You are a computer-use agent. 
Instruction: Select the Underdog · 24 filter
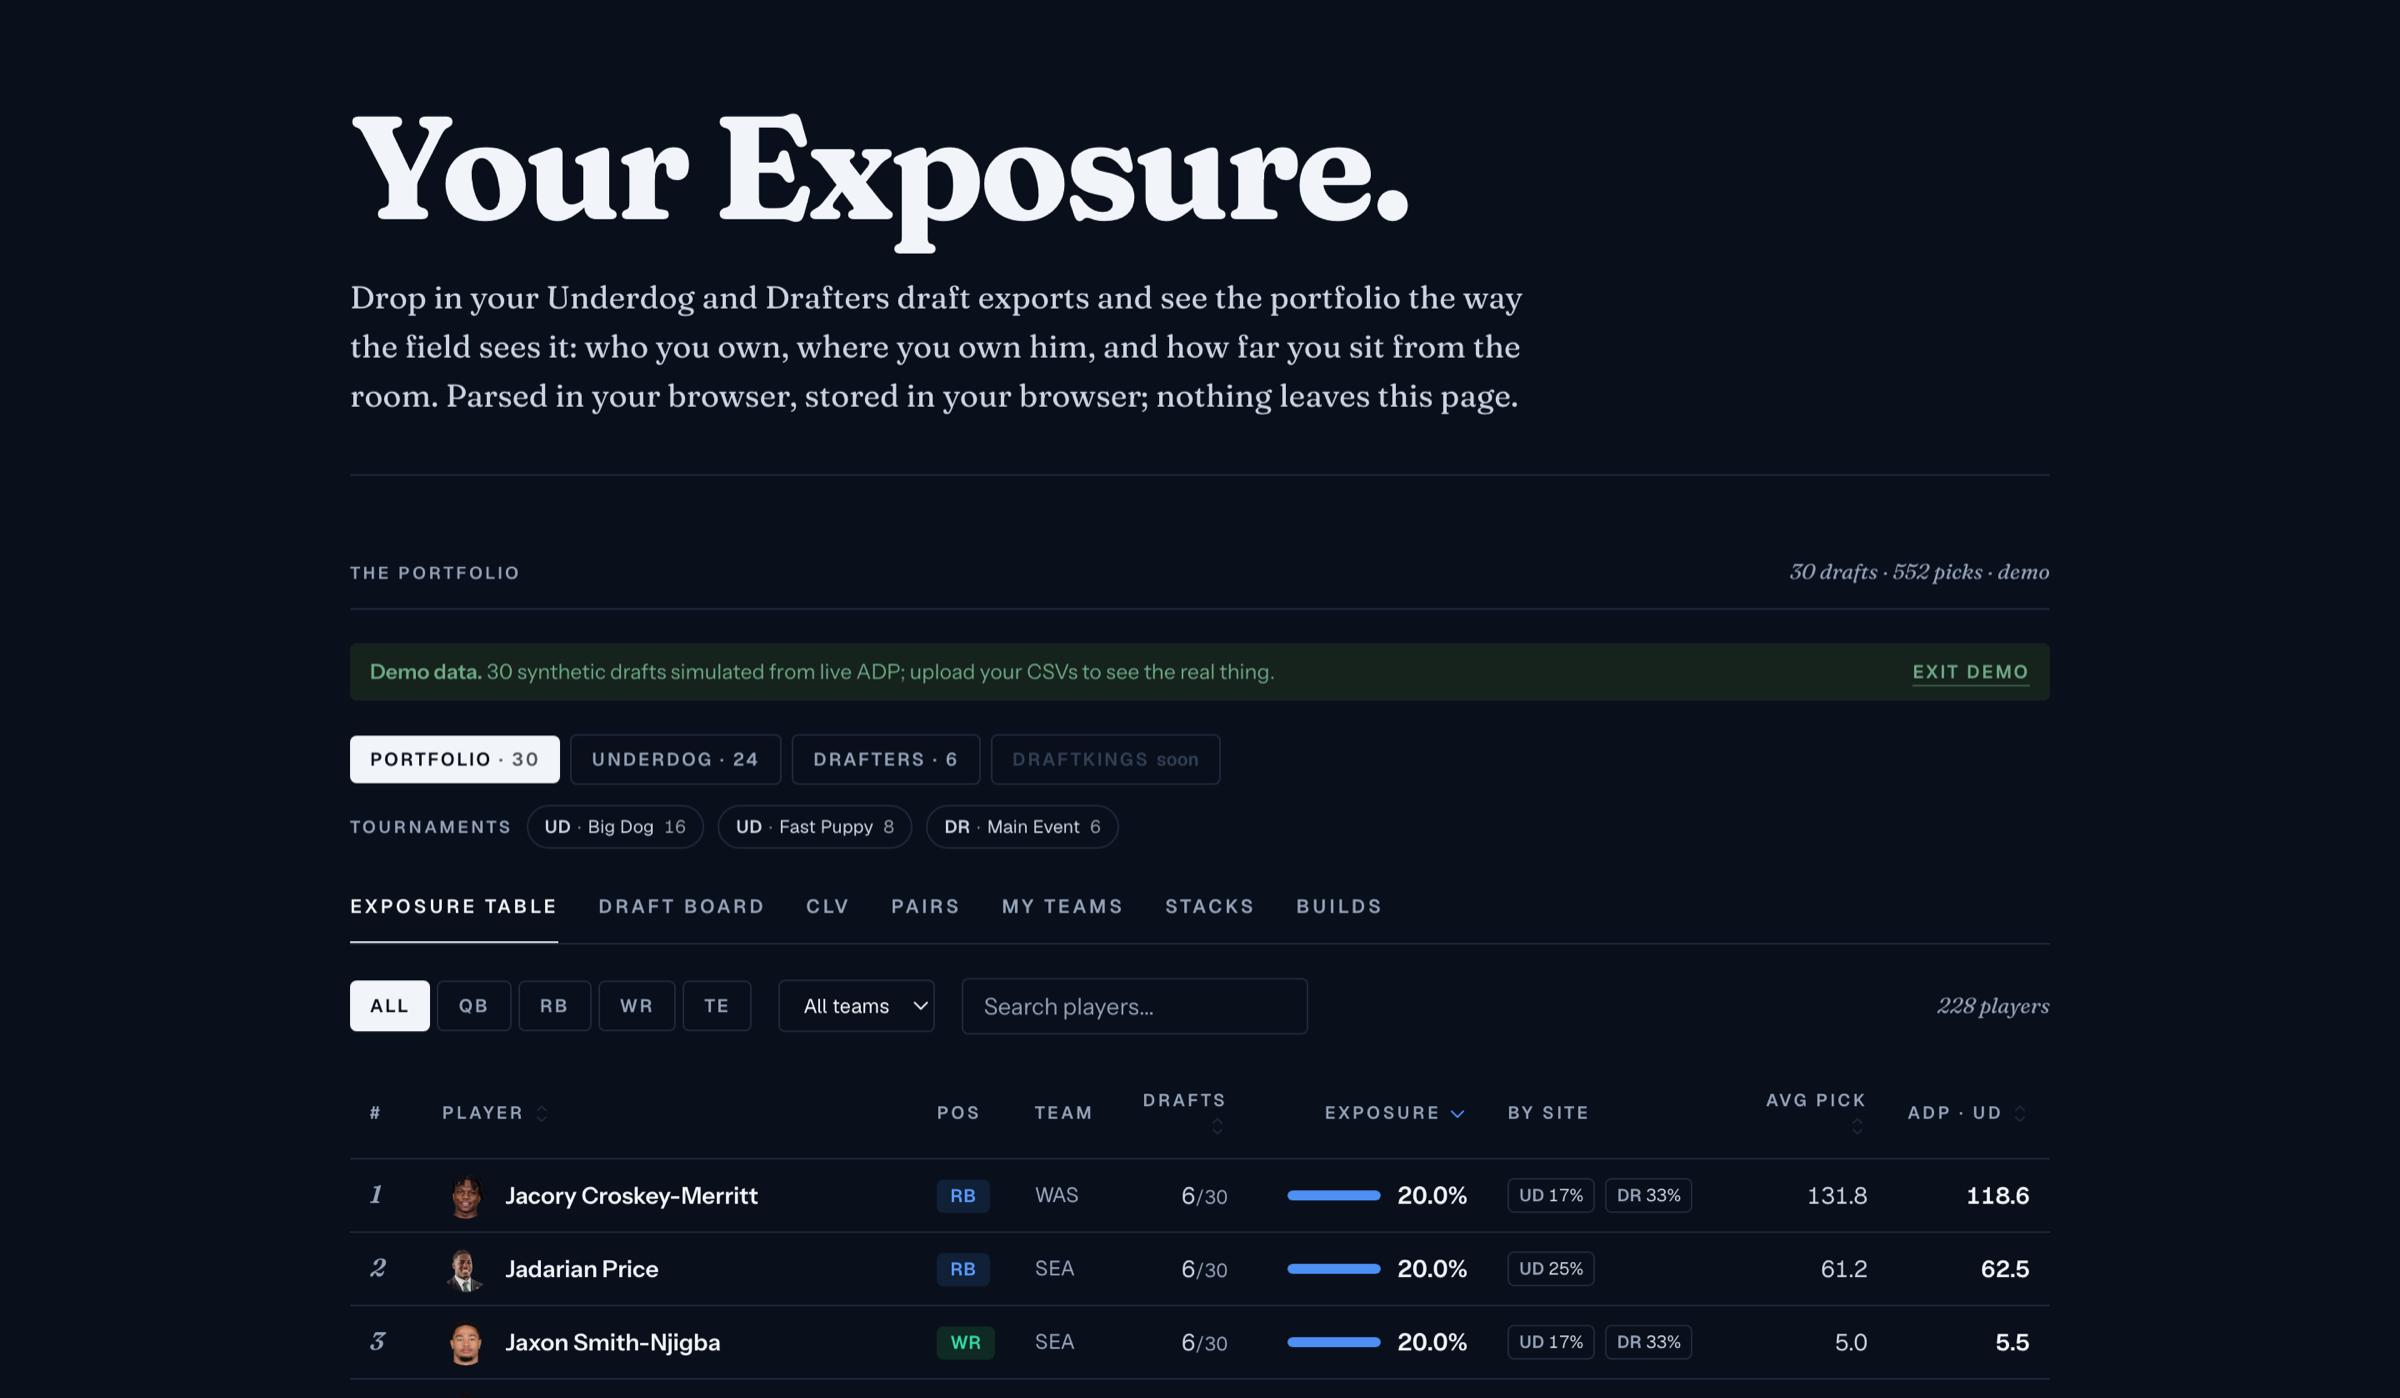675,759
